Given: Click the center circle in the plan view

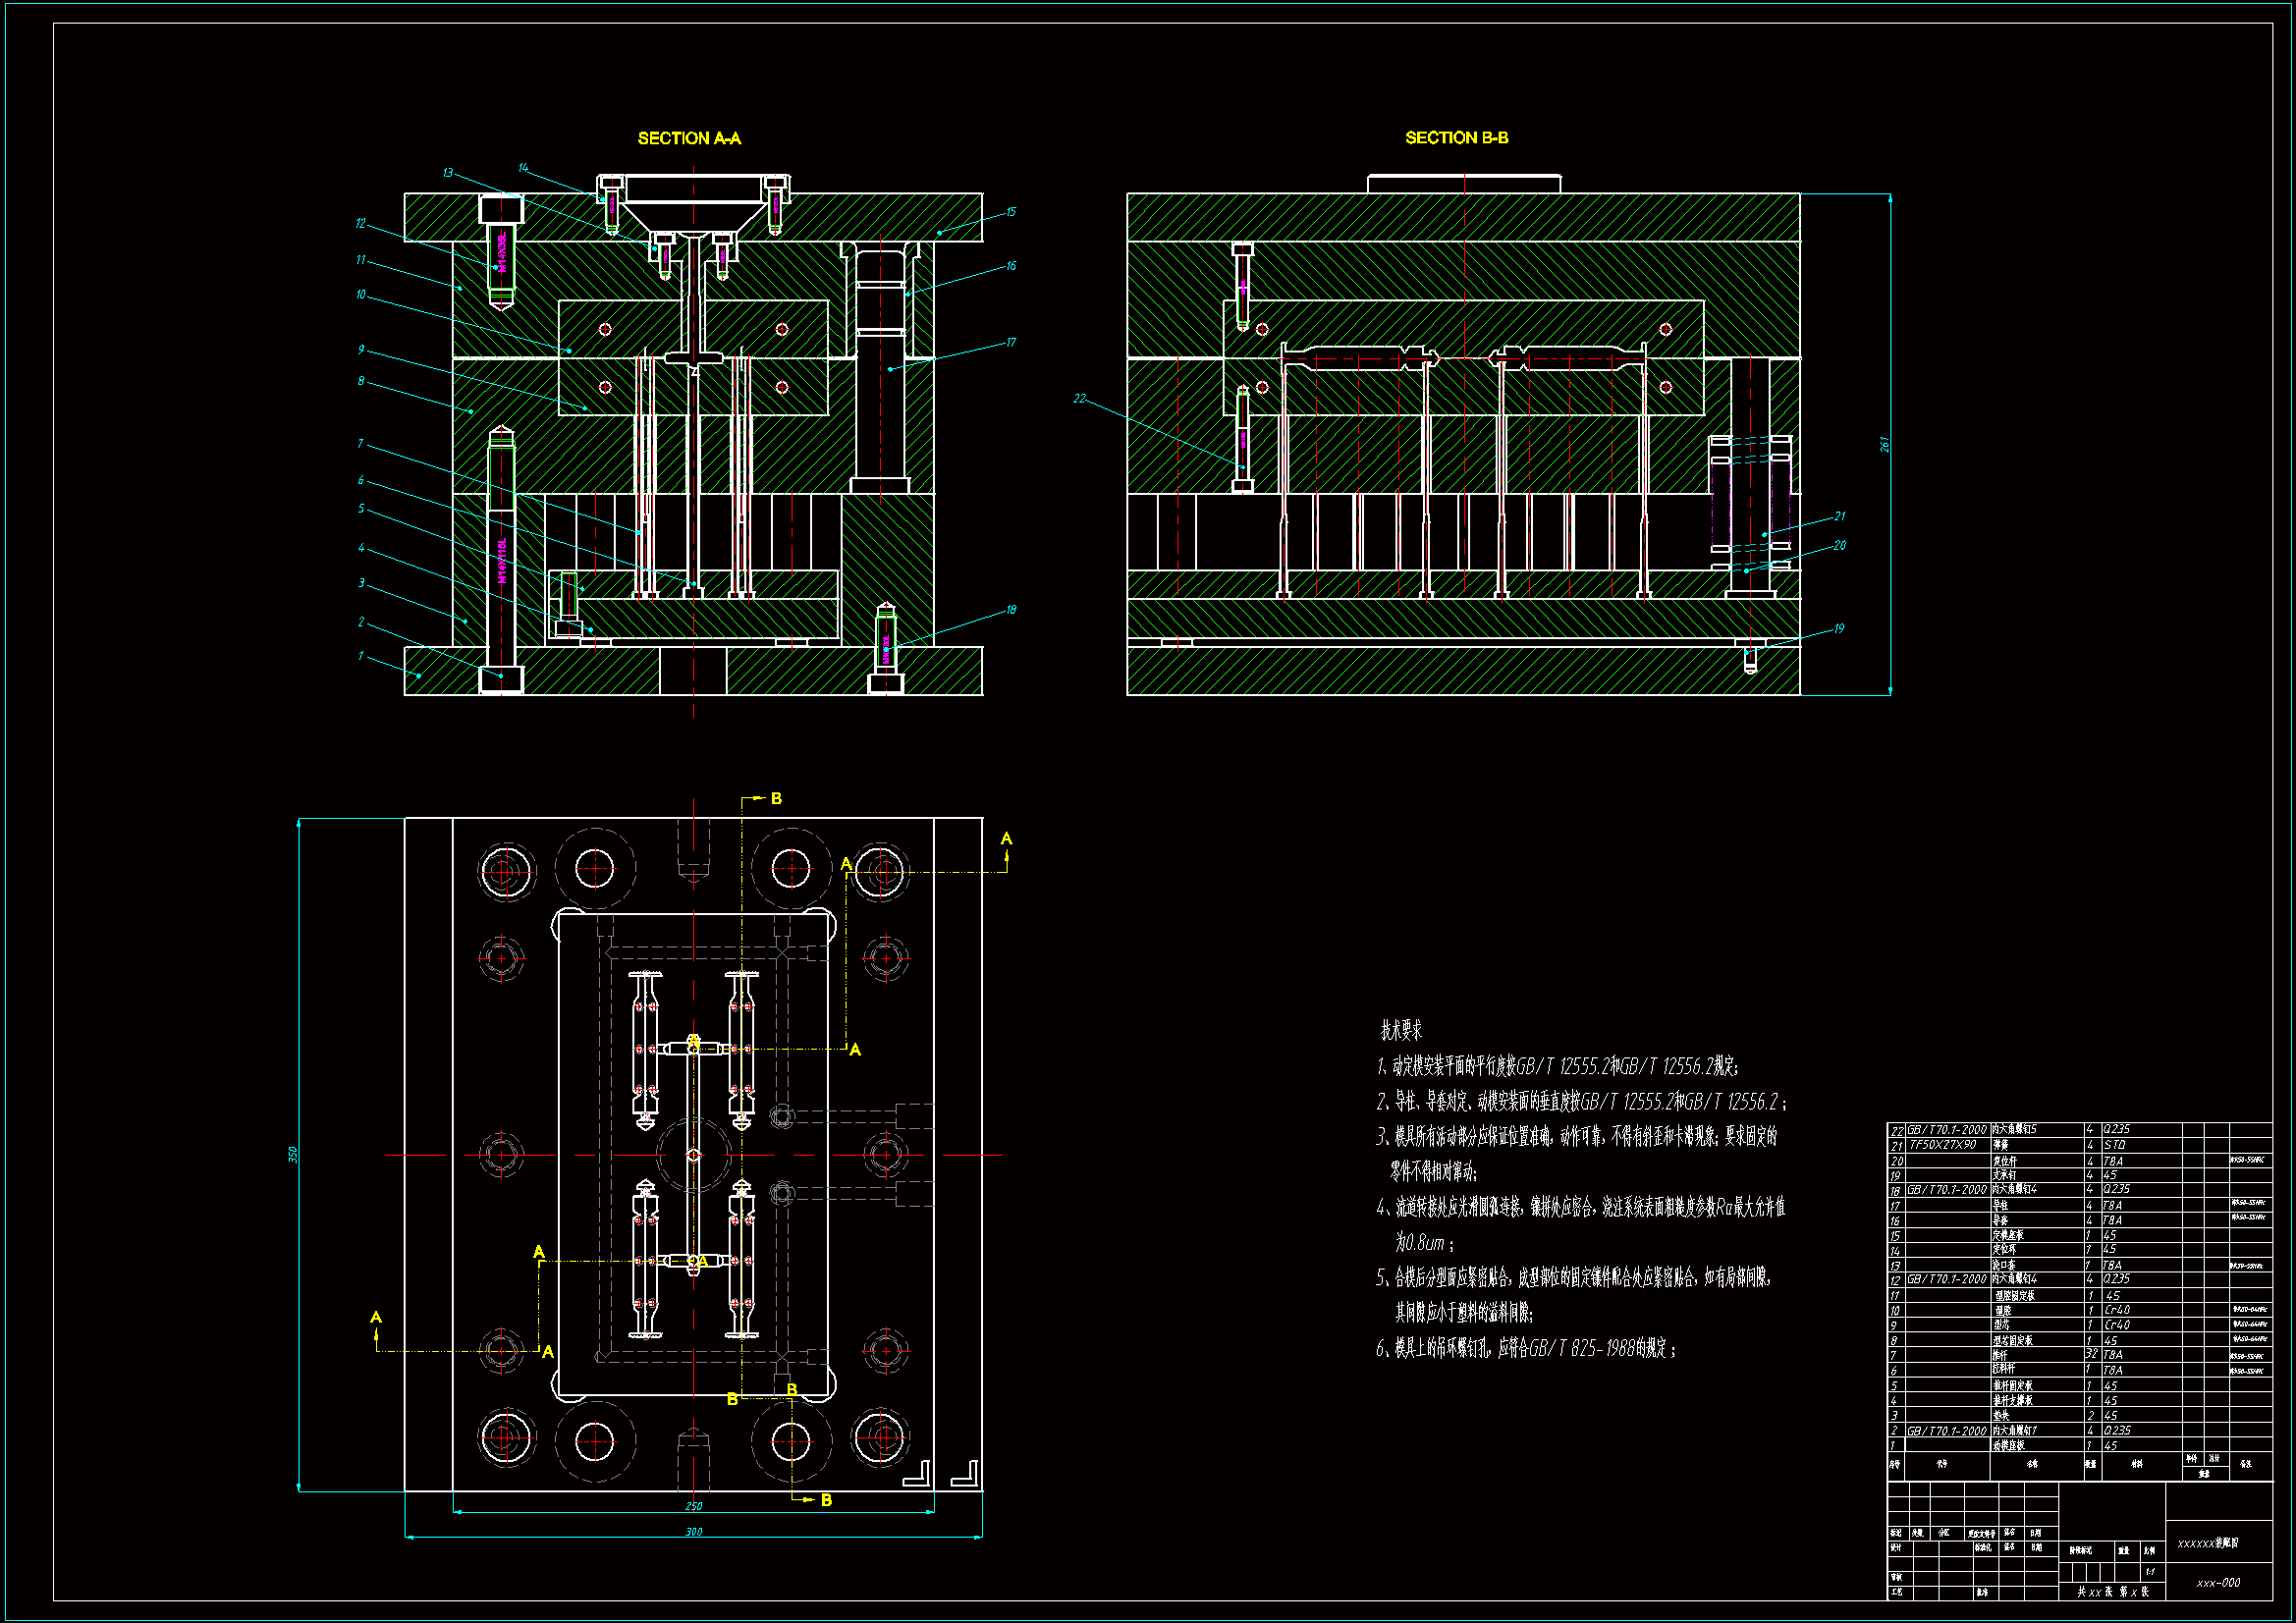Looking at the screenshot, I should point(694,1155).
